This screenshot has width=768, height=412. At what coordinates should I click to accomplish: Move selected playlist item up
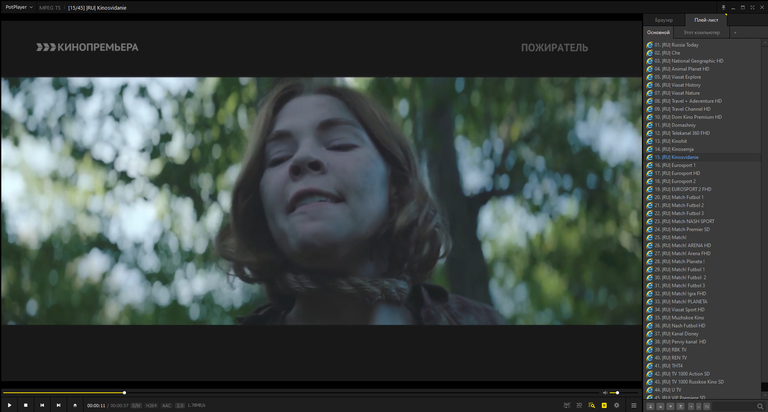(660, 407)
